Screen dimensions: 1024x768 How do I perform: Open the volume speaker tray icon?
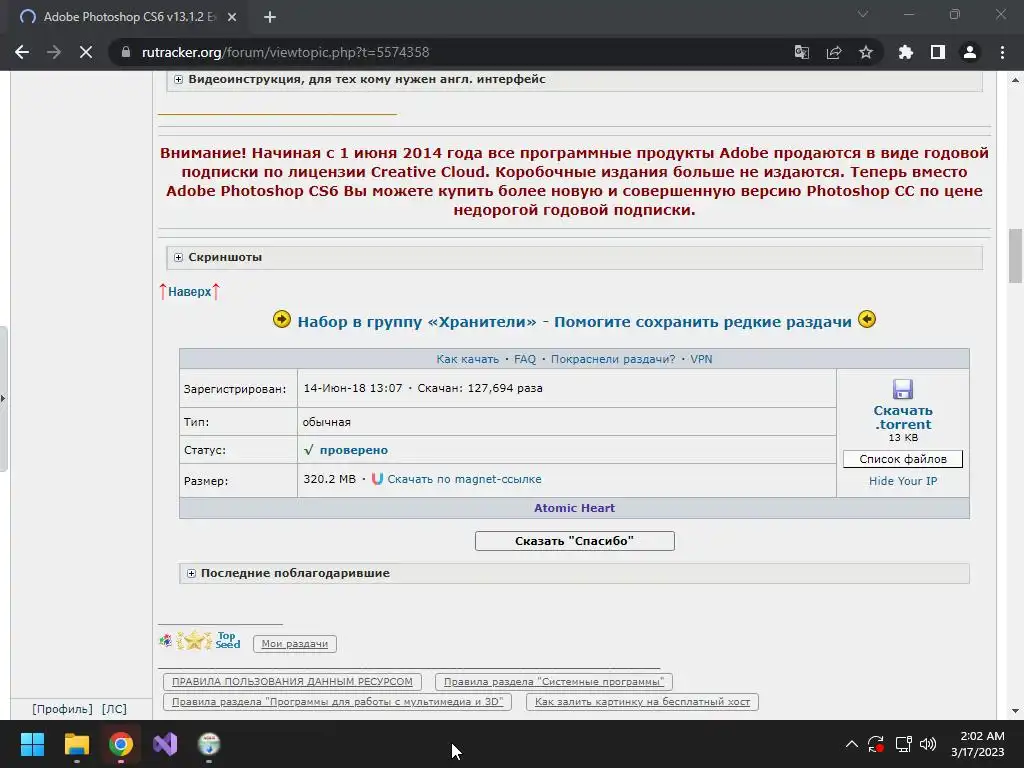coord(927,744)
